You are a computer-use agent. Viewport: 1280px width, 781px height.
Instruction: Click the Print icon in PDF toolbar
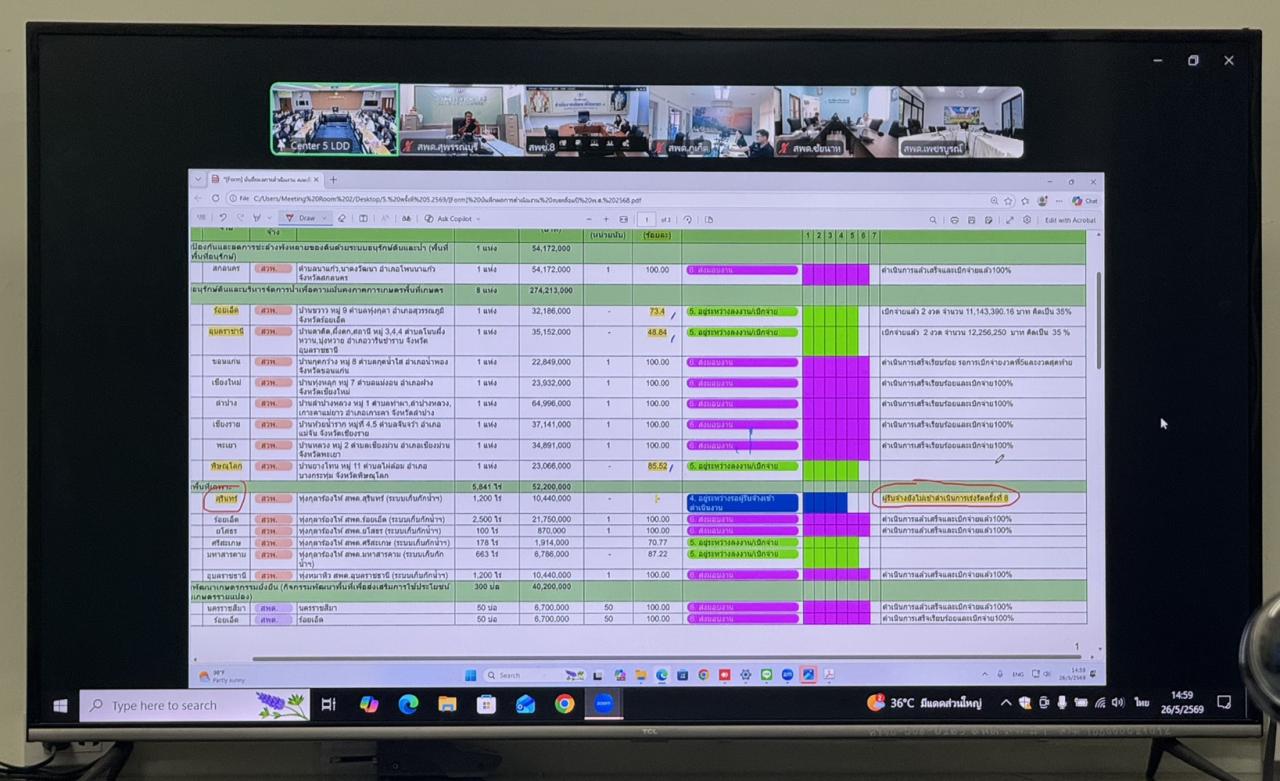pyautogui.click(x=955, y=219)
